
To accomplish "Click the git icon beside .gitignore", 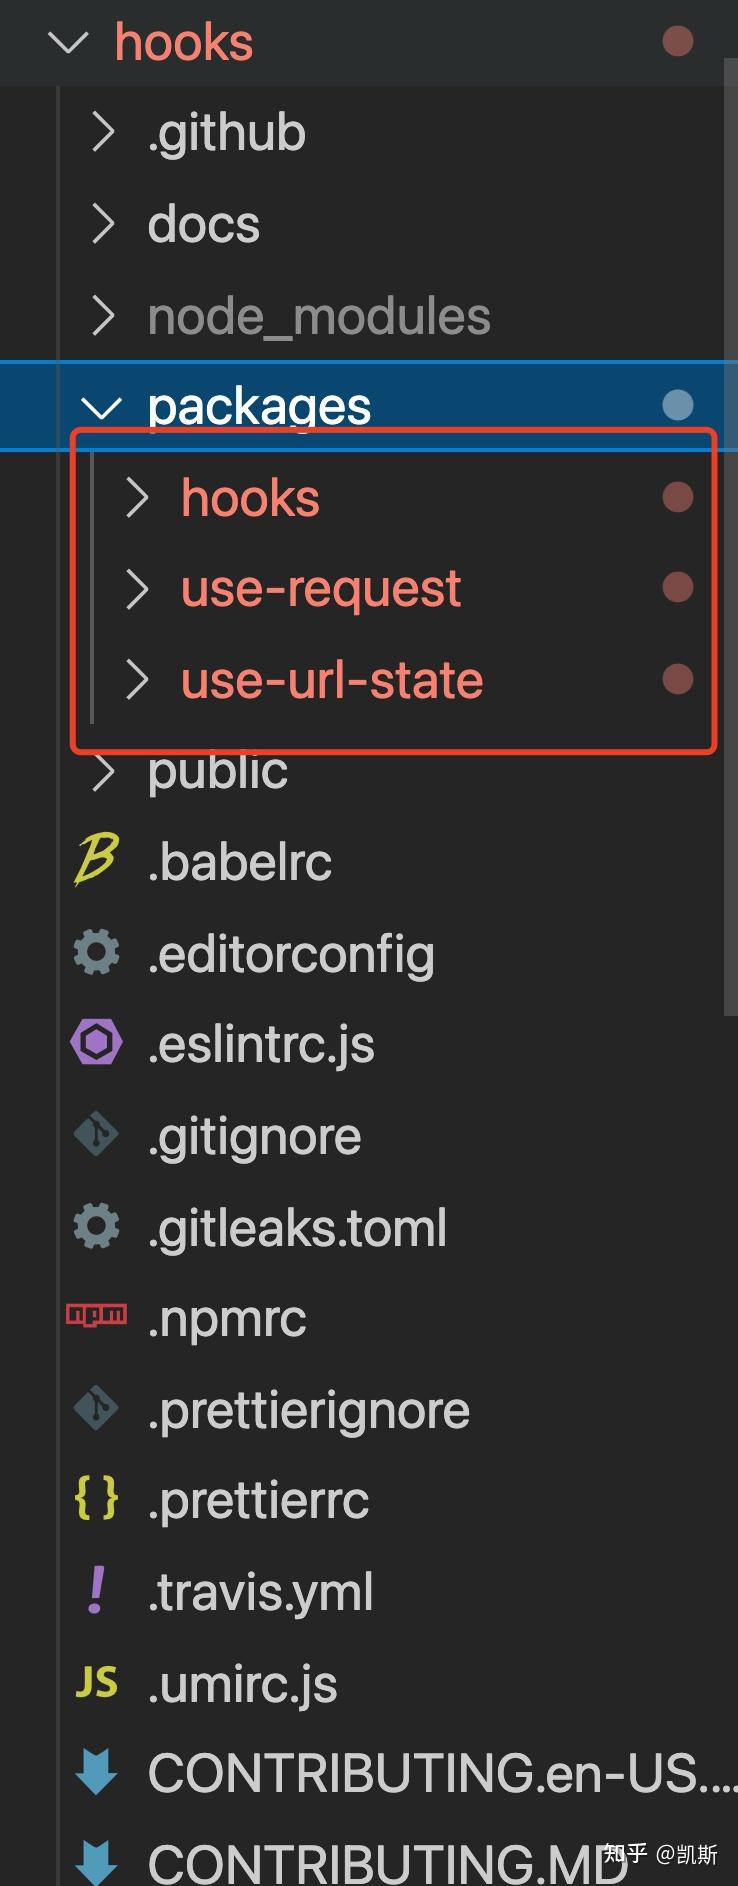I will point(96,1135).
